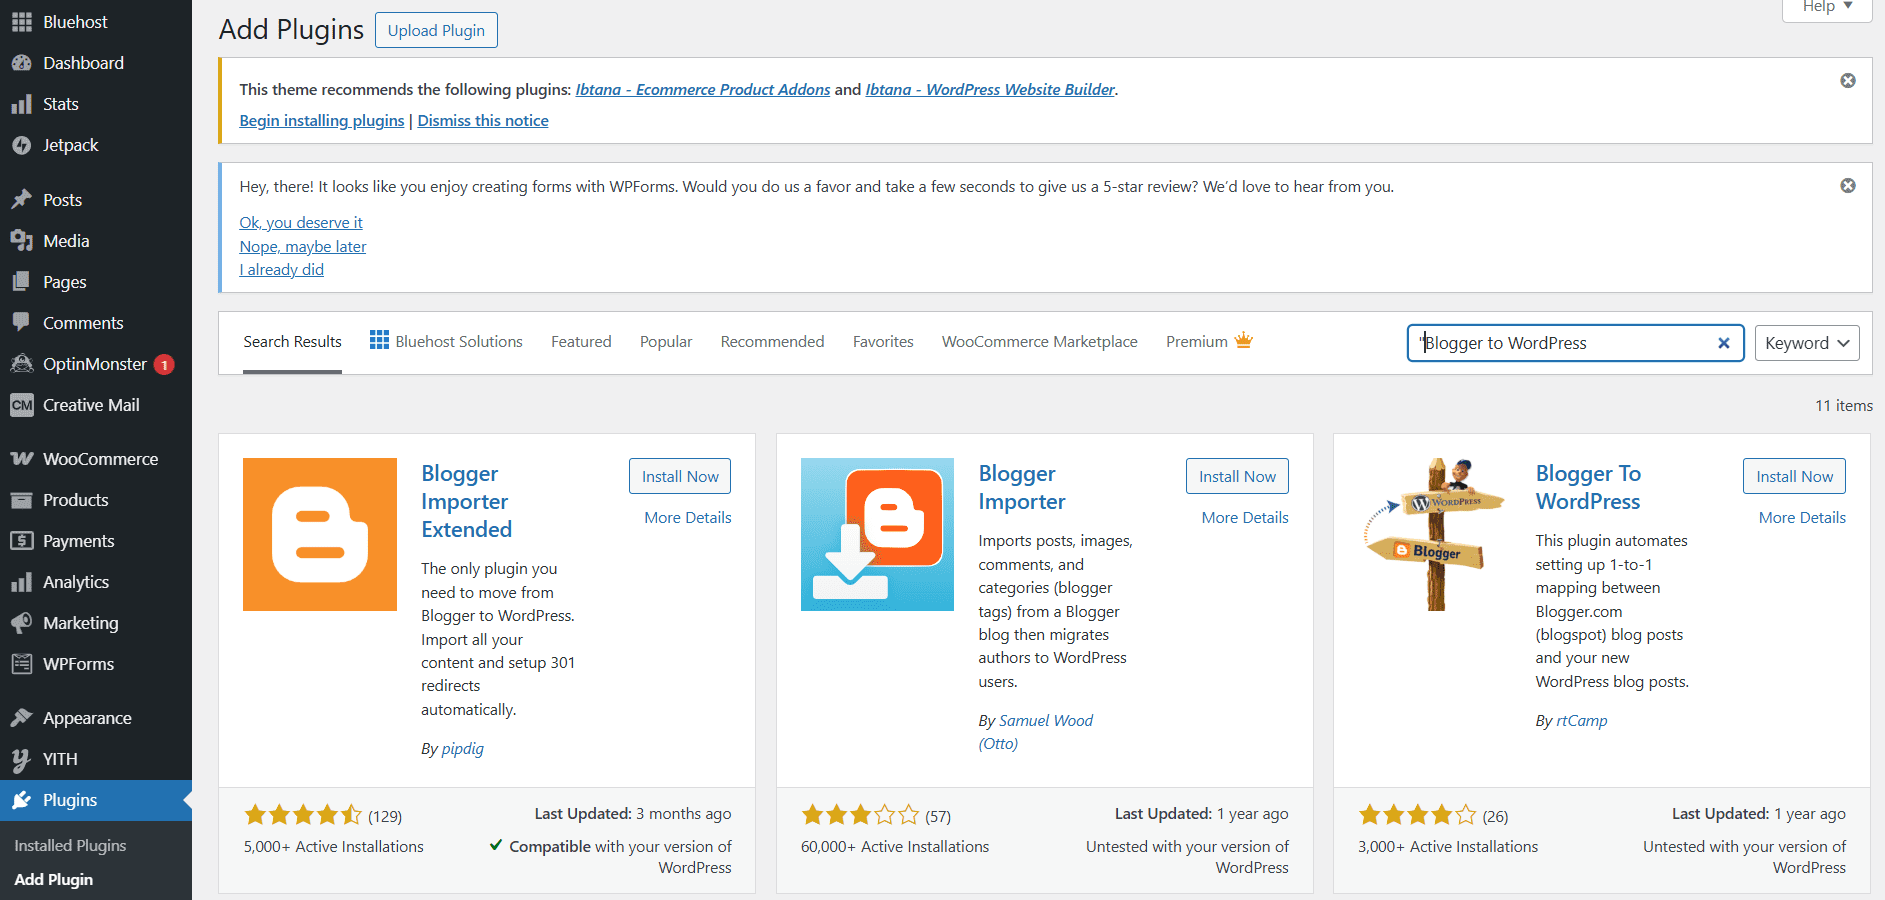
Task: Click the WooCommerce sidebar icon
Action: click(x=22, y=458)
